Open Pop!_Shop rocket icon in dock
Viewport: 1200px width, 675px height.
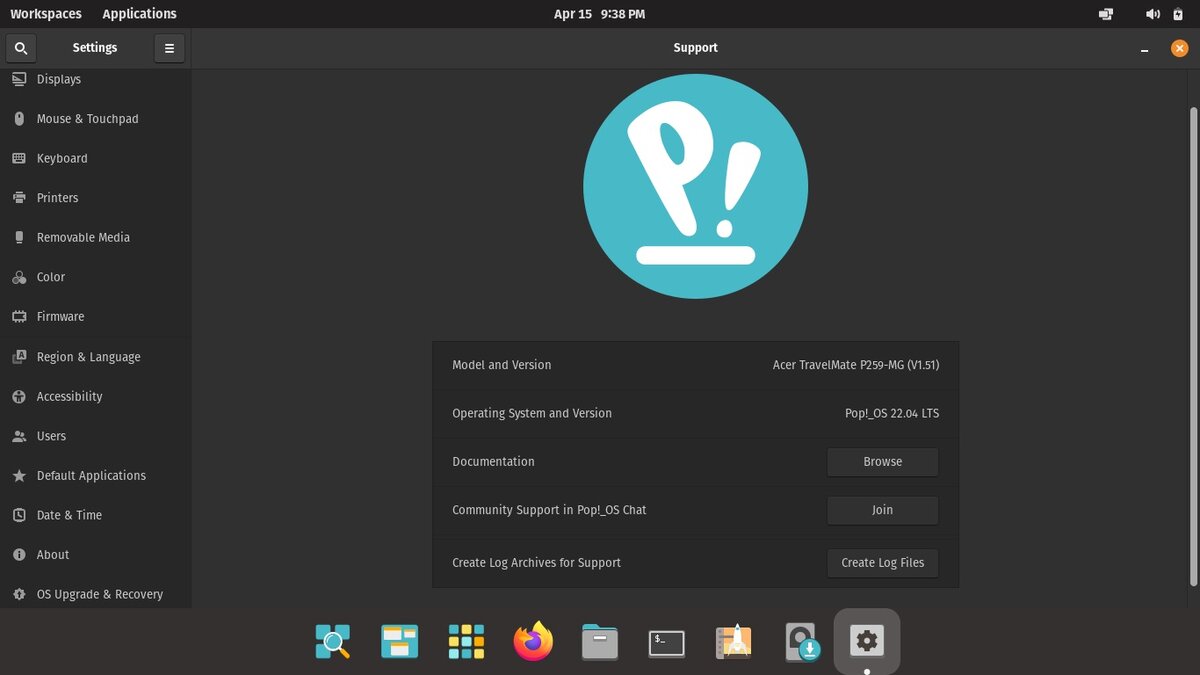tap(734, 641)
